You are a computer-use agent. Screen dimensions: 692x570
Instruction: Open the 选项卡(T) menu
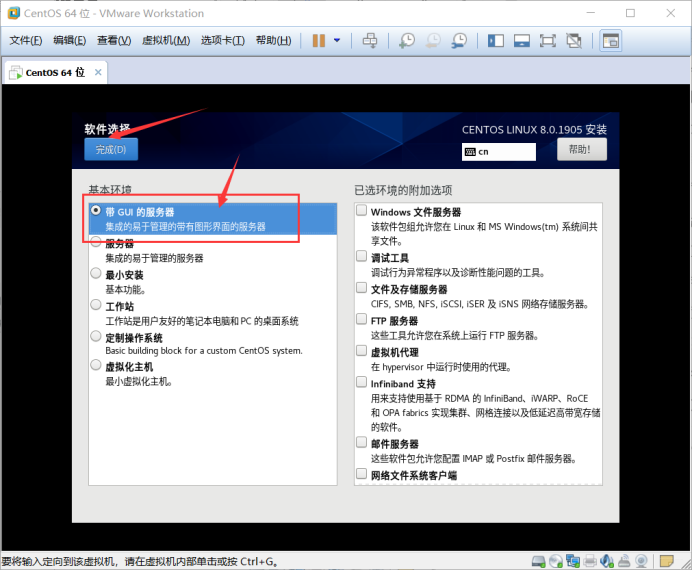point(222,41)
